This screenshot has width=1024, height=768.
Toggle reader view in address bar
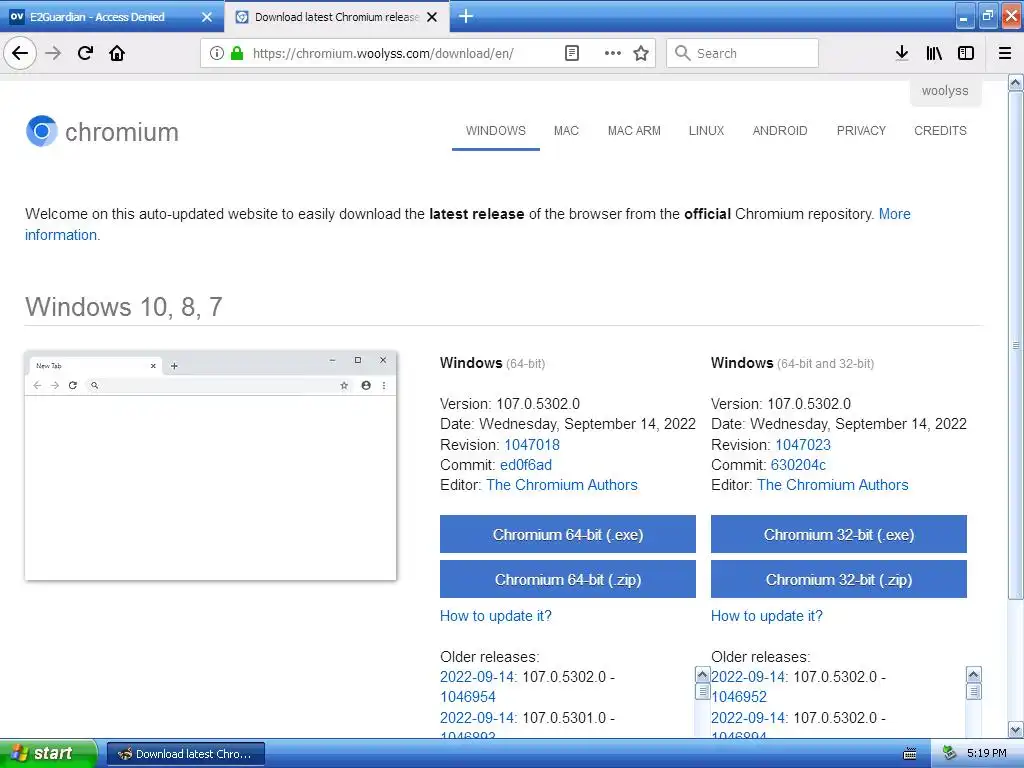coord(571,53)
